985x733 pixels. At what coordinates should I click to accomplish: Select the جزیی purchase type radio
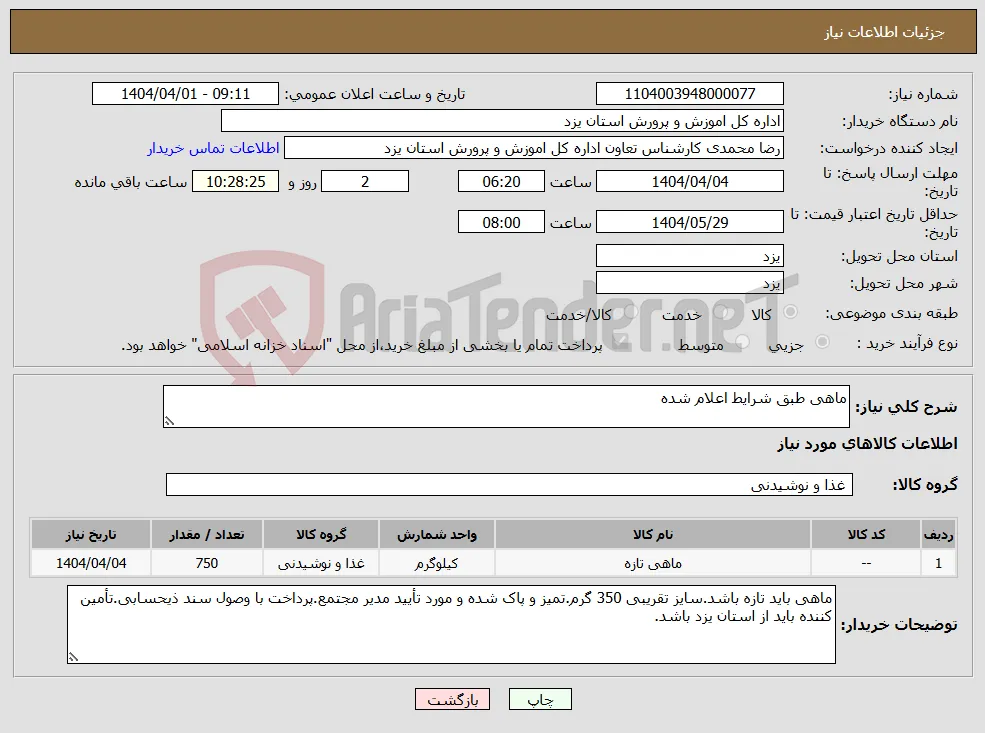pos(822,342)
